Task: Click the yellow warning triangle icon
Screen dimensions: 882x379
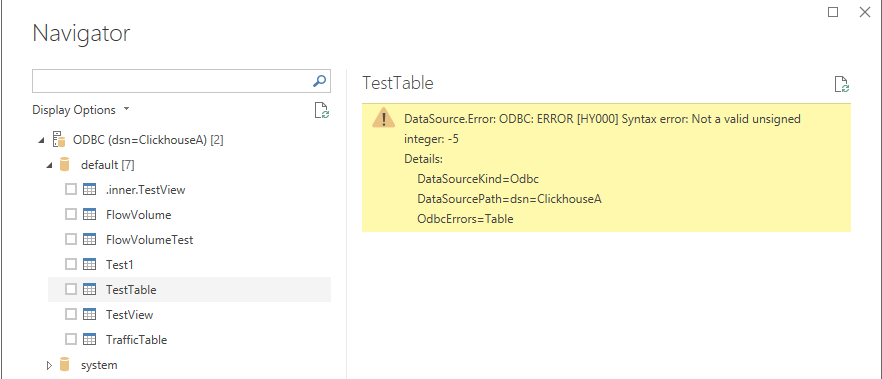Action: click(x=384, y=119)
